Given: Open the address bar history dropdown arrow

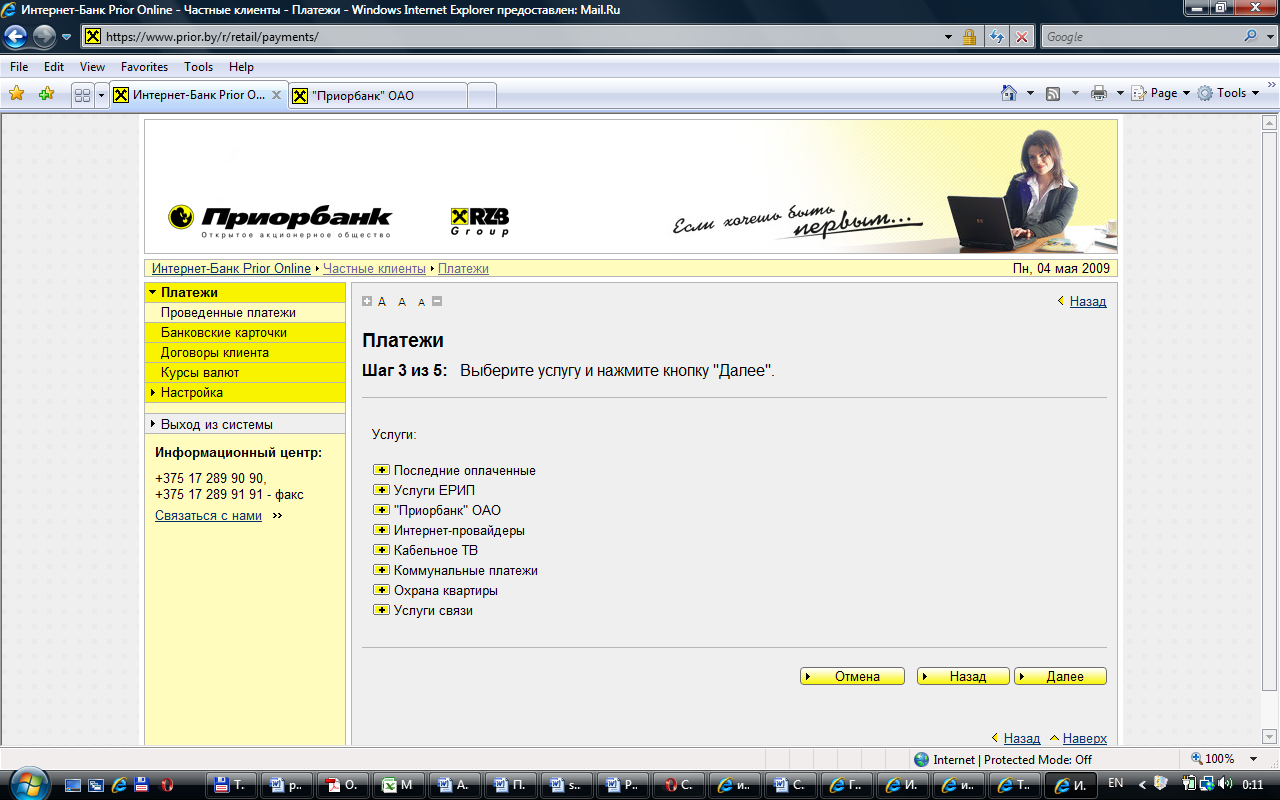Looking at the screenshot, I should click(949, 37).
